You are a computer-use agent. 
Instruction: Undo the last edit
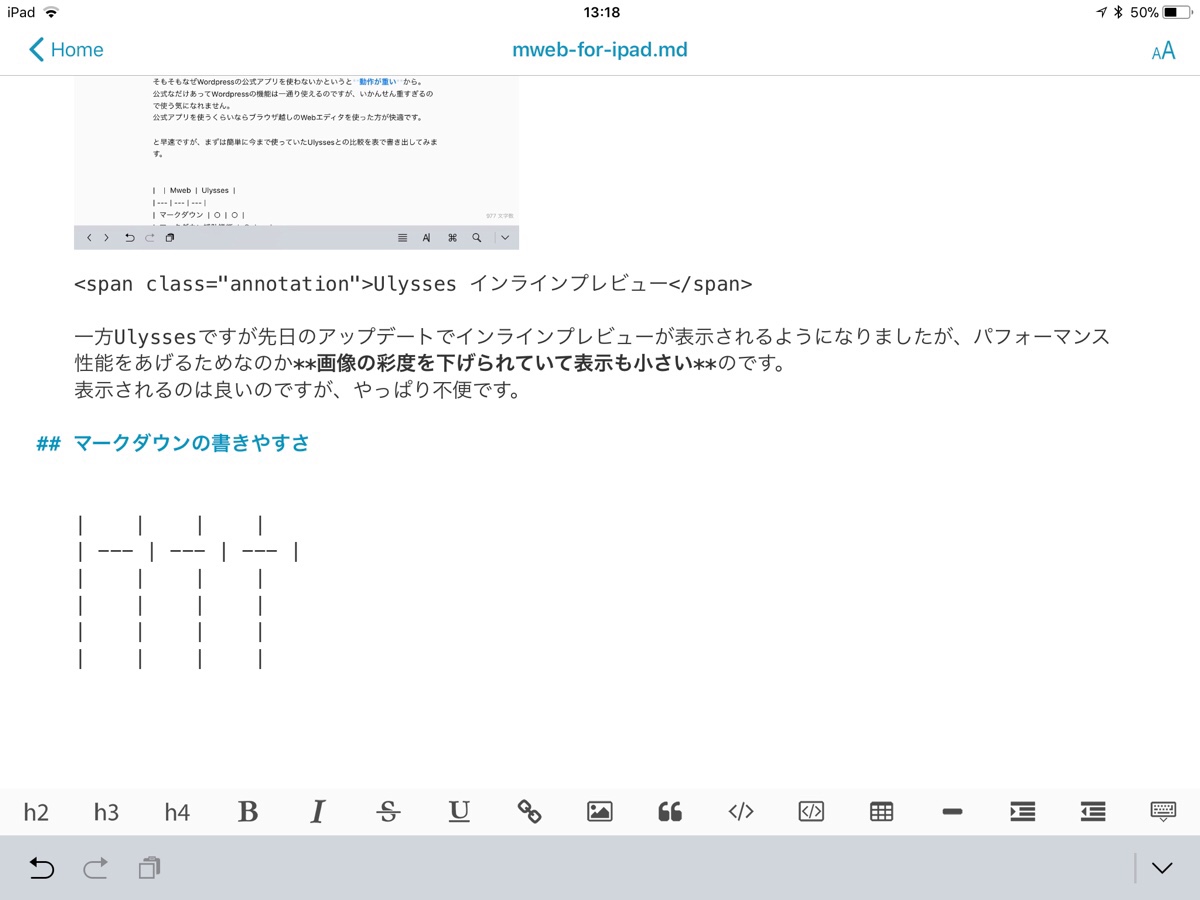click(41, 868)
